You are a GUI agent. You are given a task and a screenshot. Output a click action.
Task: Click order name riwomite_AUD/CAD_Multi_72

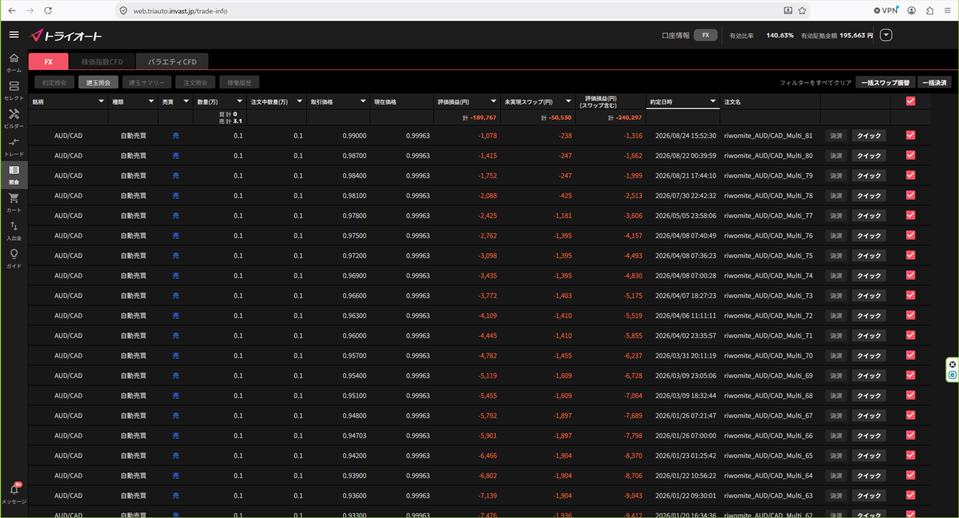click(768, 316)
